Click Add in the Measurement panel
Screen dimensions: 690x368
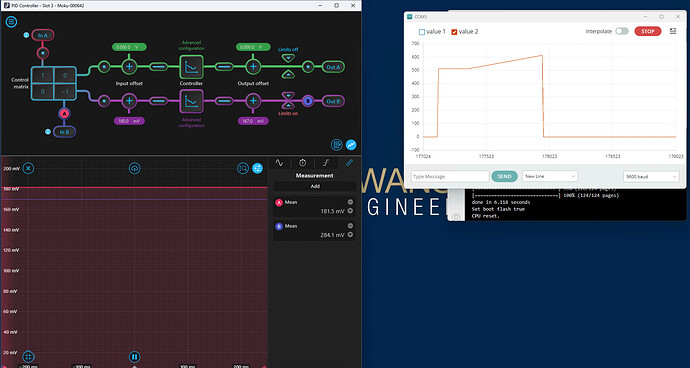pos(315,186)
